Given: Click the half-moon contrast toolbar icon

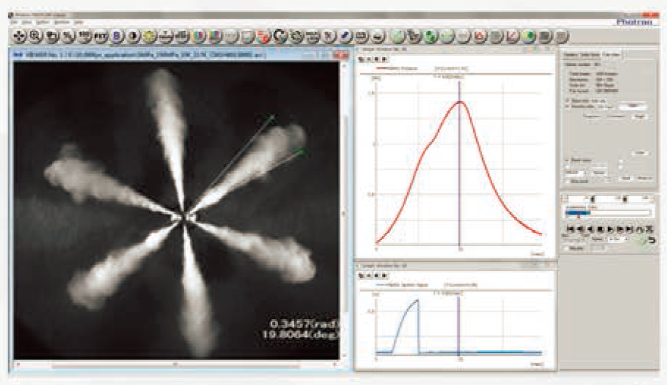Looking at the screenshot, I should [133, 37].
